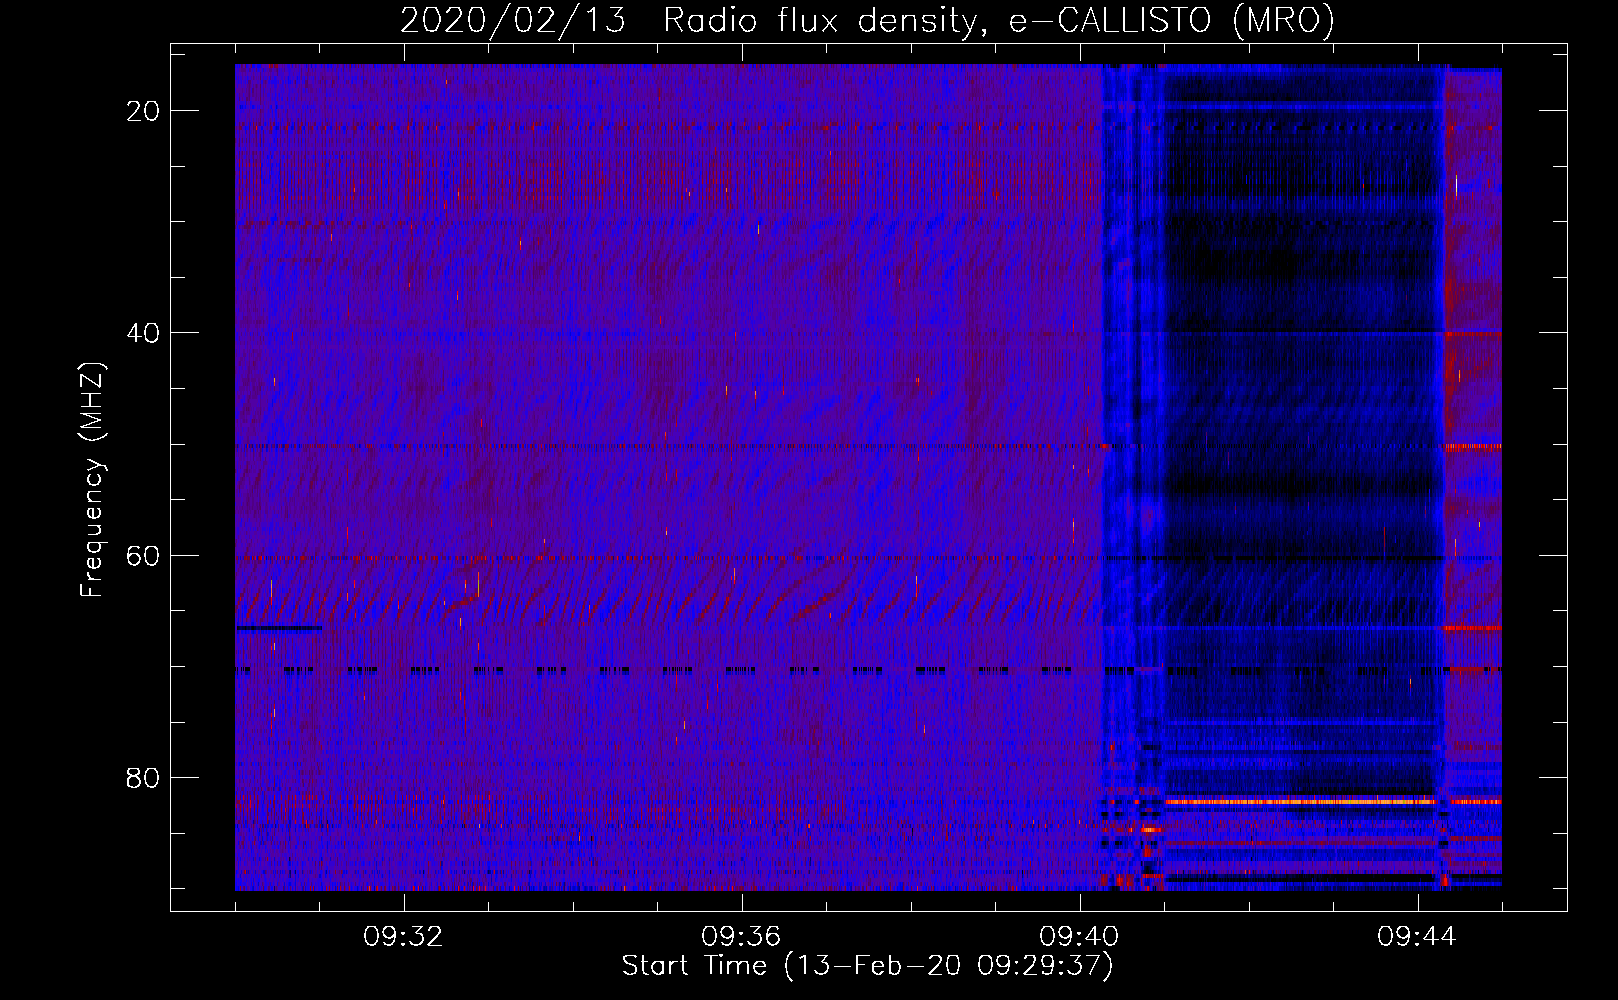Click the x-axis label 'Start Time (13-Feb-20 09:29:37)'

(x=867, y=966)
